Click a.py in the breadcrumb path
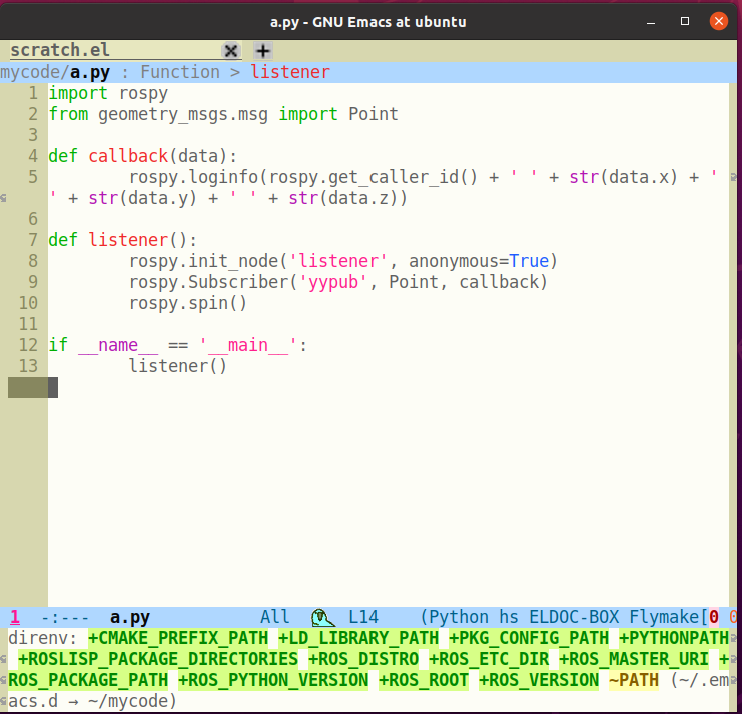742x714 pixels. (x=89, y=72)
